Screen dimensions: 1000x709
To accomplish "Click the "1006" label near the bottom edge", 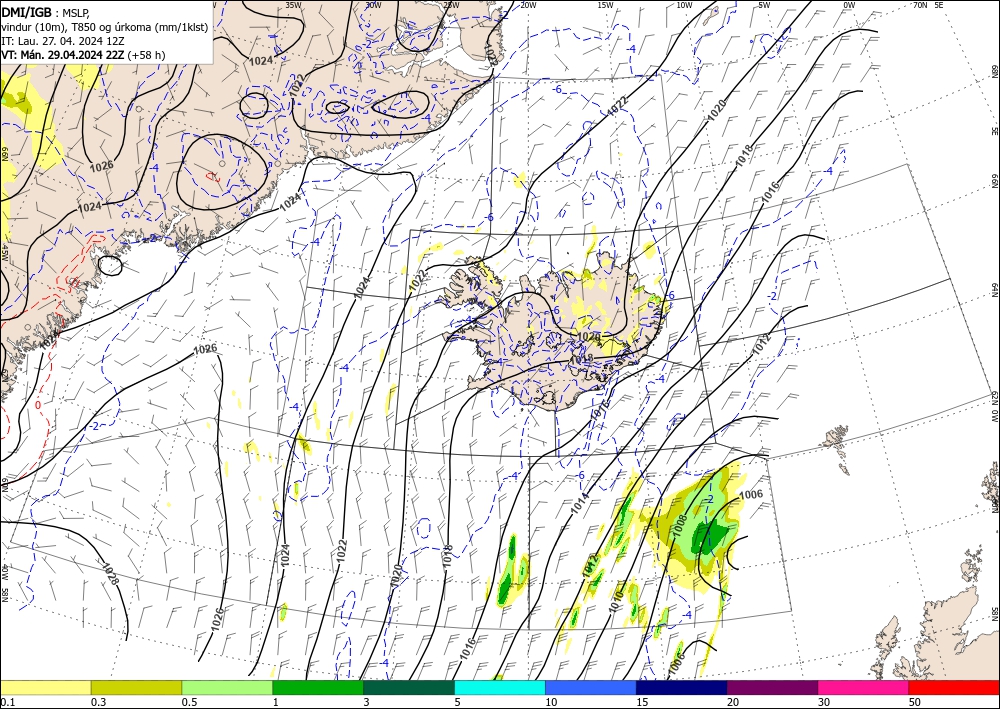I will pos(677,663).
